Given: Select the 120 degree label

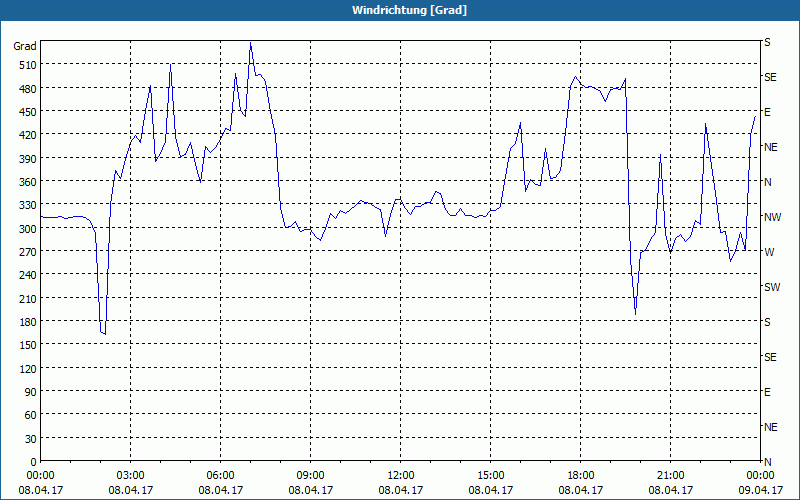Looking at the screenshot, I should 28,368.
